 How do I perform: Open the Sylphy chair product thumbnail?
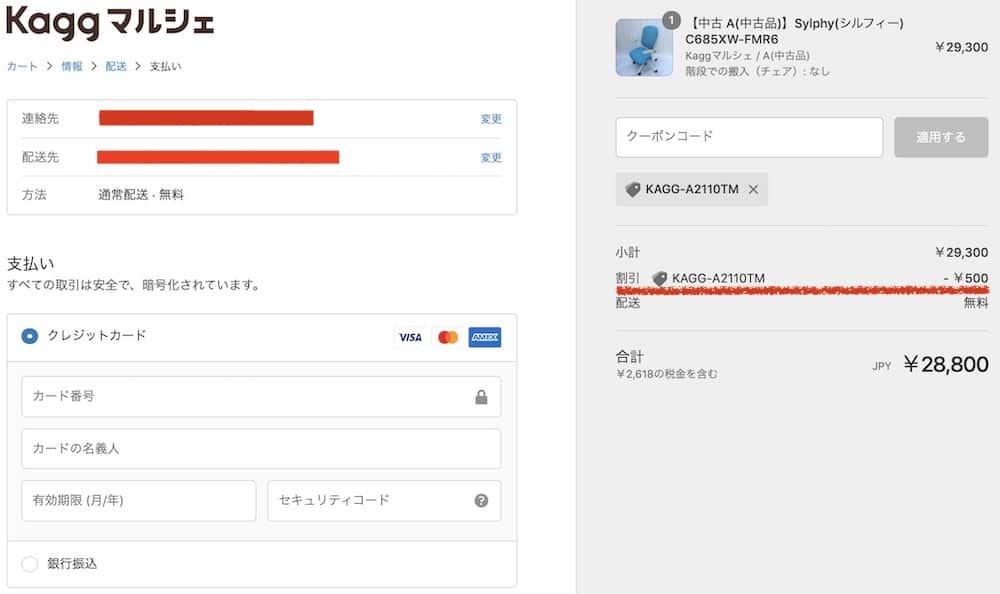point(644,48)
